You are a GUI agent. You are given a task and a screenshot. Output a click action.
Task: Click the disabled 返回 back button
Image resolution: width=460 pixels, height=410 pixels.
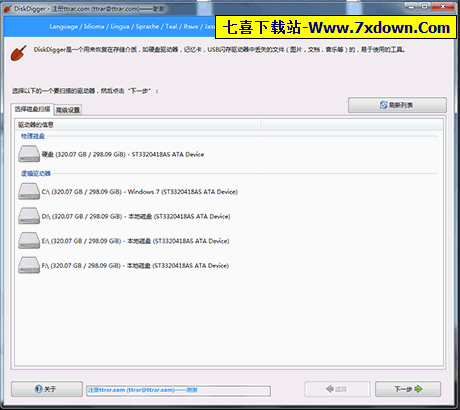pyautogui.click(x=337, y=389)
